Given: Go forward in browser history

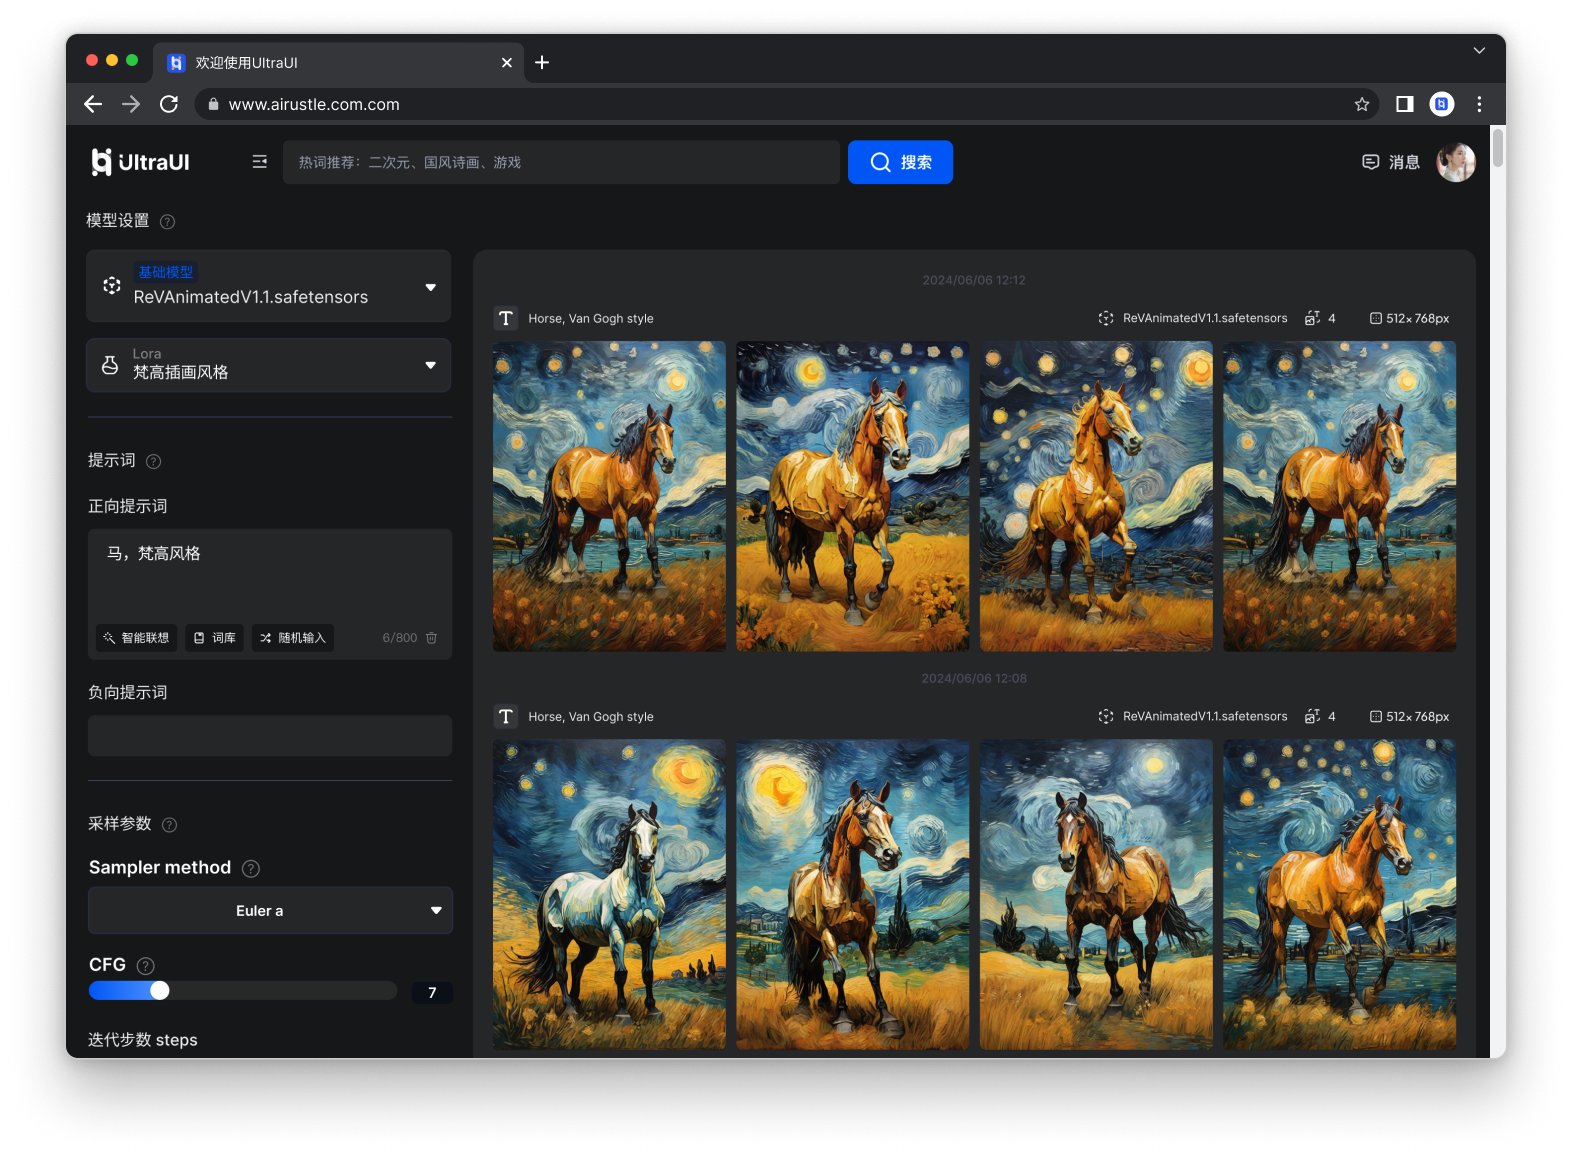Looking at the screenshot, I should (x=131, y=104).
